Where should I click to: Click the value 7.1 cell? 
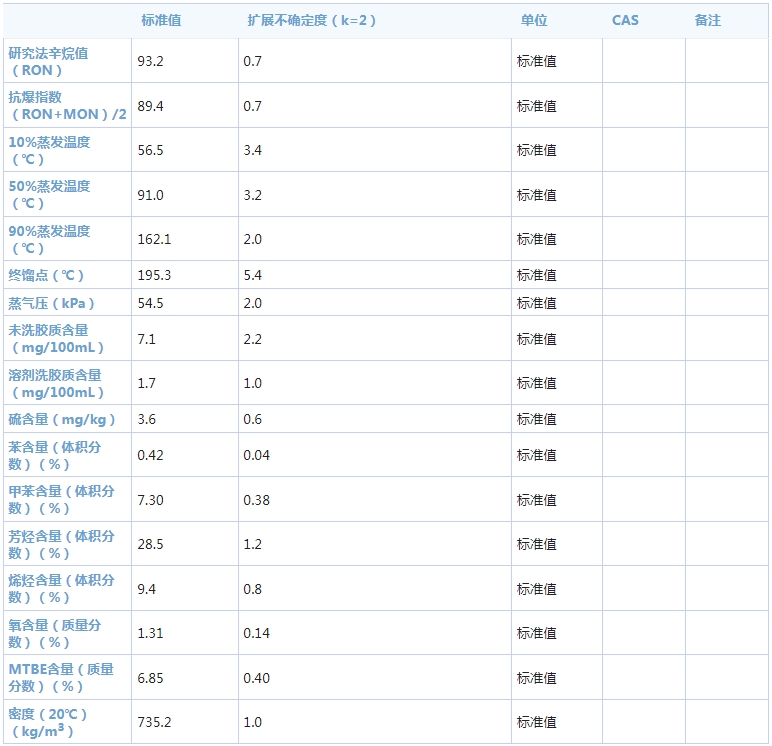coord(146,339)
